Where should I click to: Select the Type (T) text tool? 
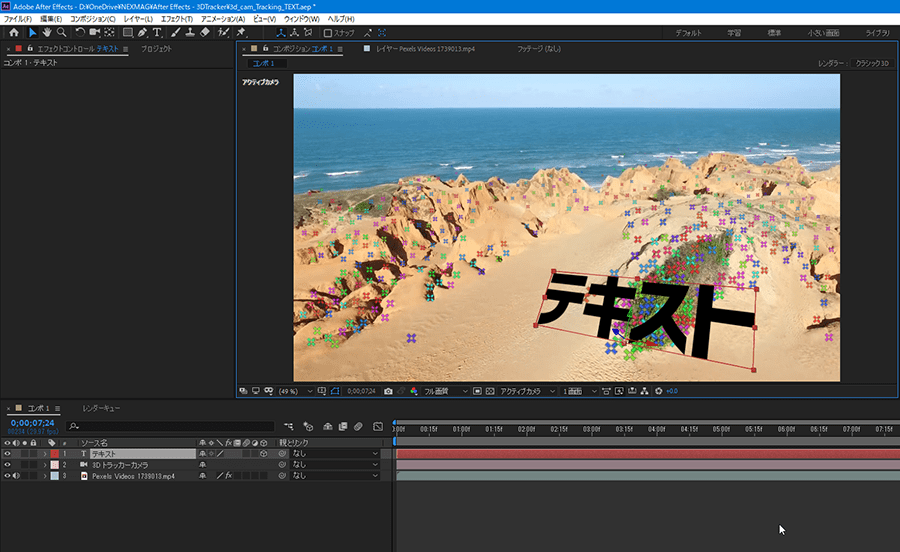click(x=157, y=33)
